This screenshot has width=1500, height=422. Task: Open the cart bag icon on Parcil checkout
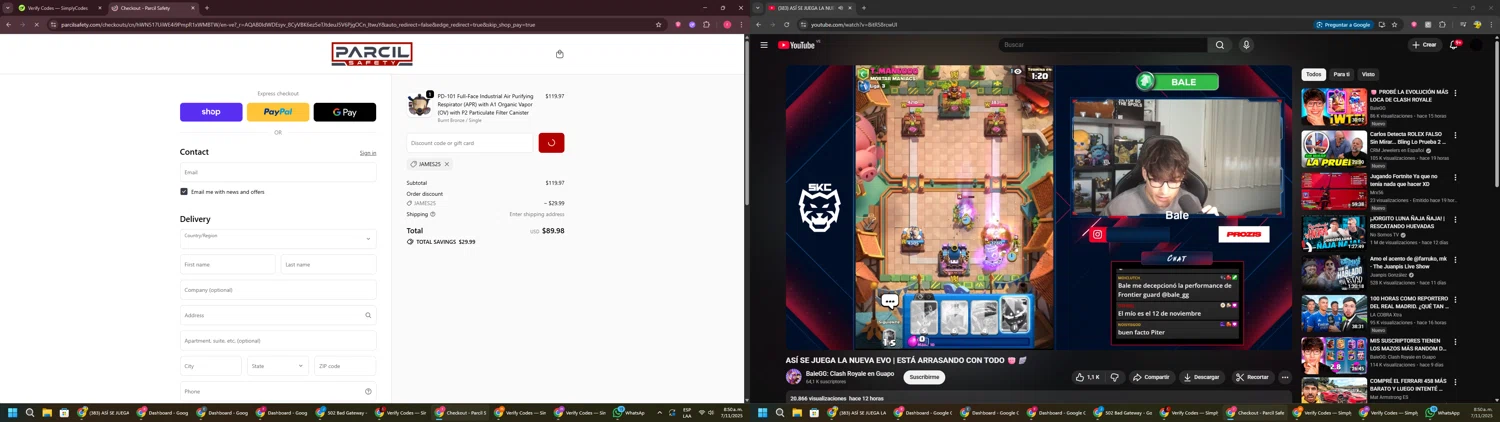(x=559, y=54)
